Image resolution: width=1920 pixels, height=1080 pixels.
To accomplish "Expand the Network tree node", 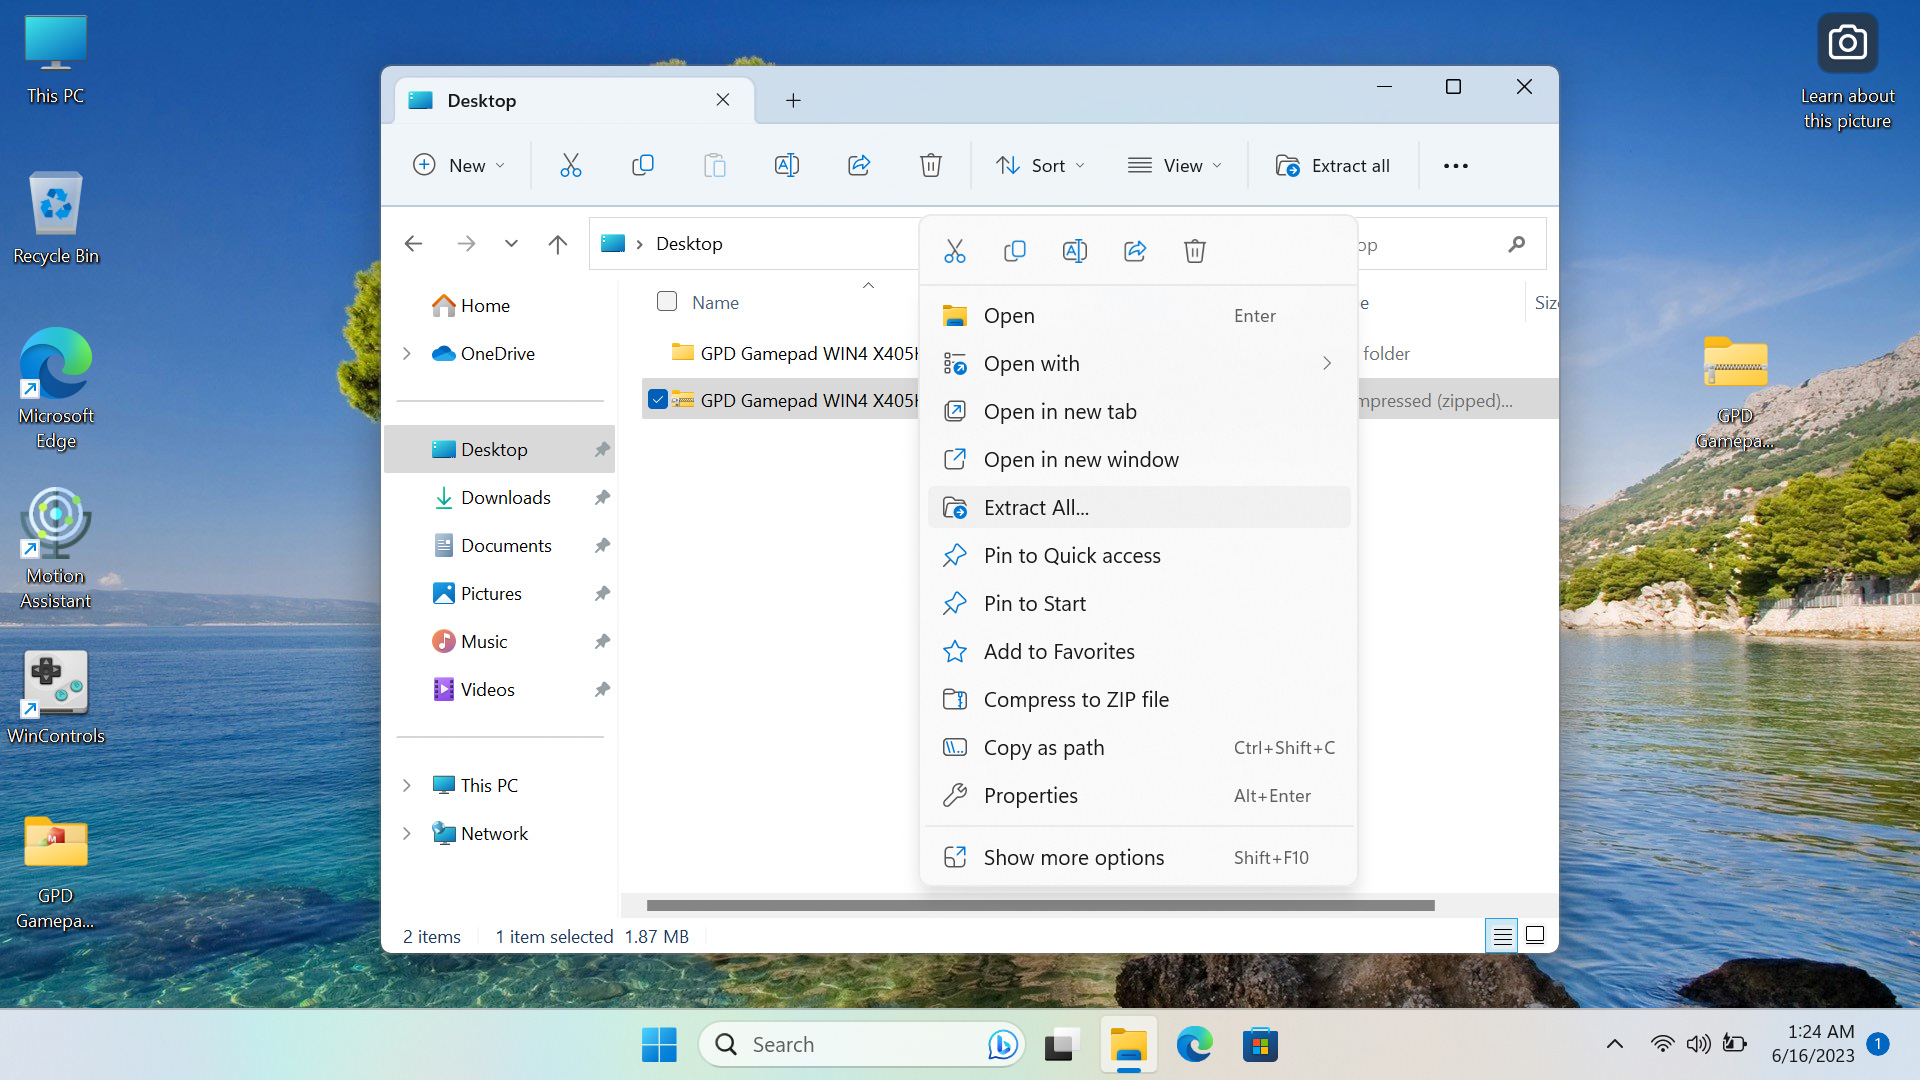I will click(407, 833).
